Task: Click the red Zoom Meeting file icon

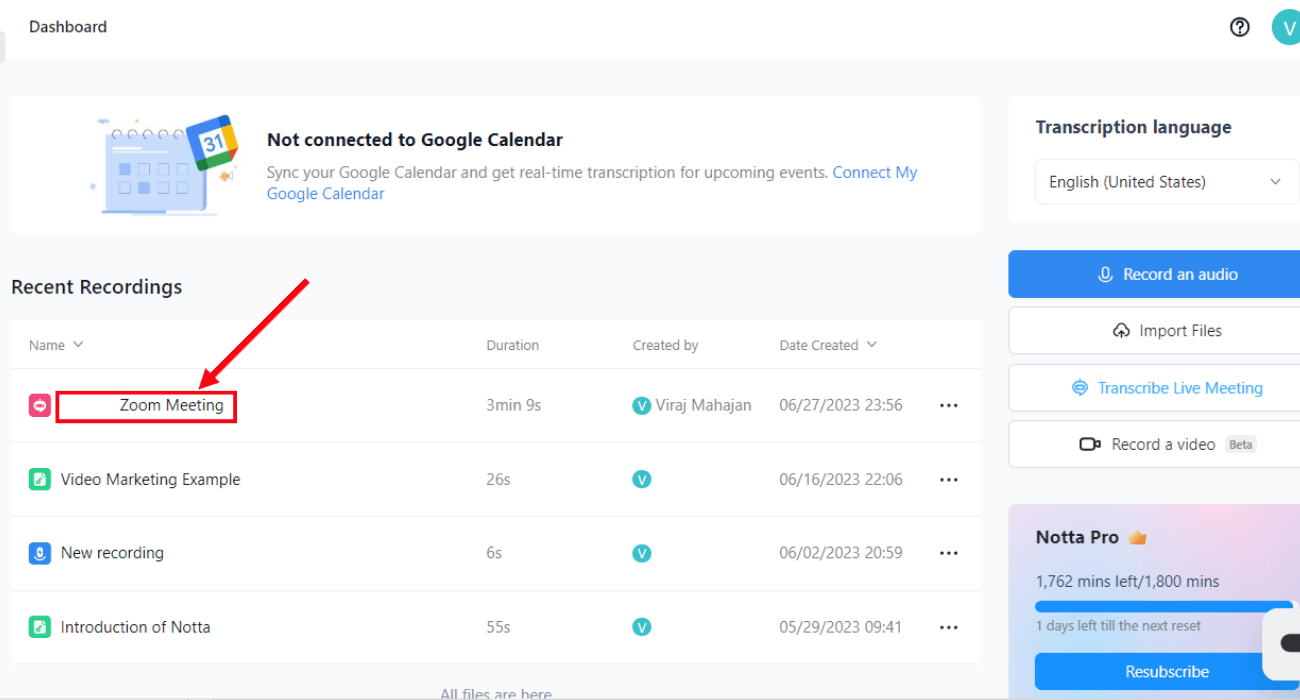Action: click(40, 405)
